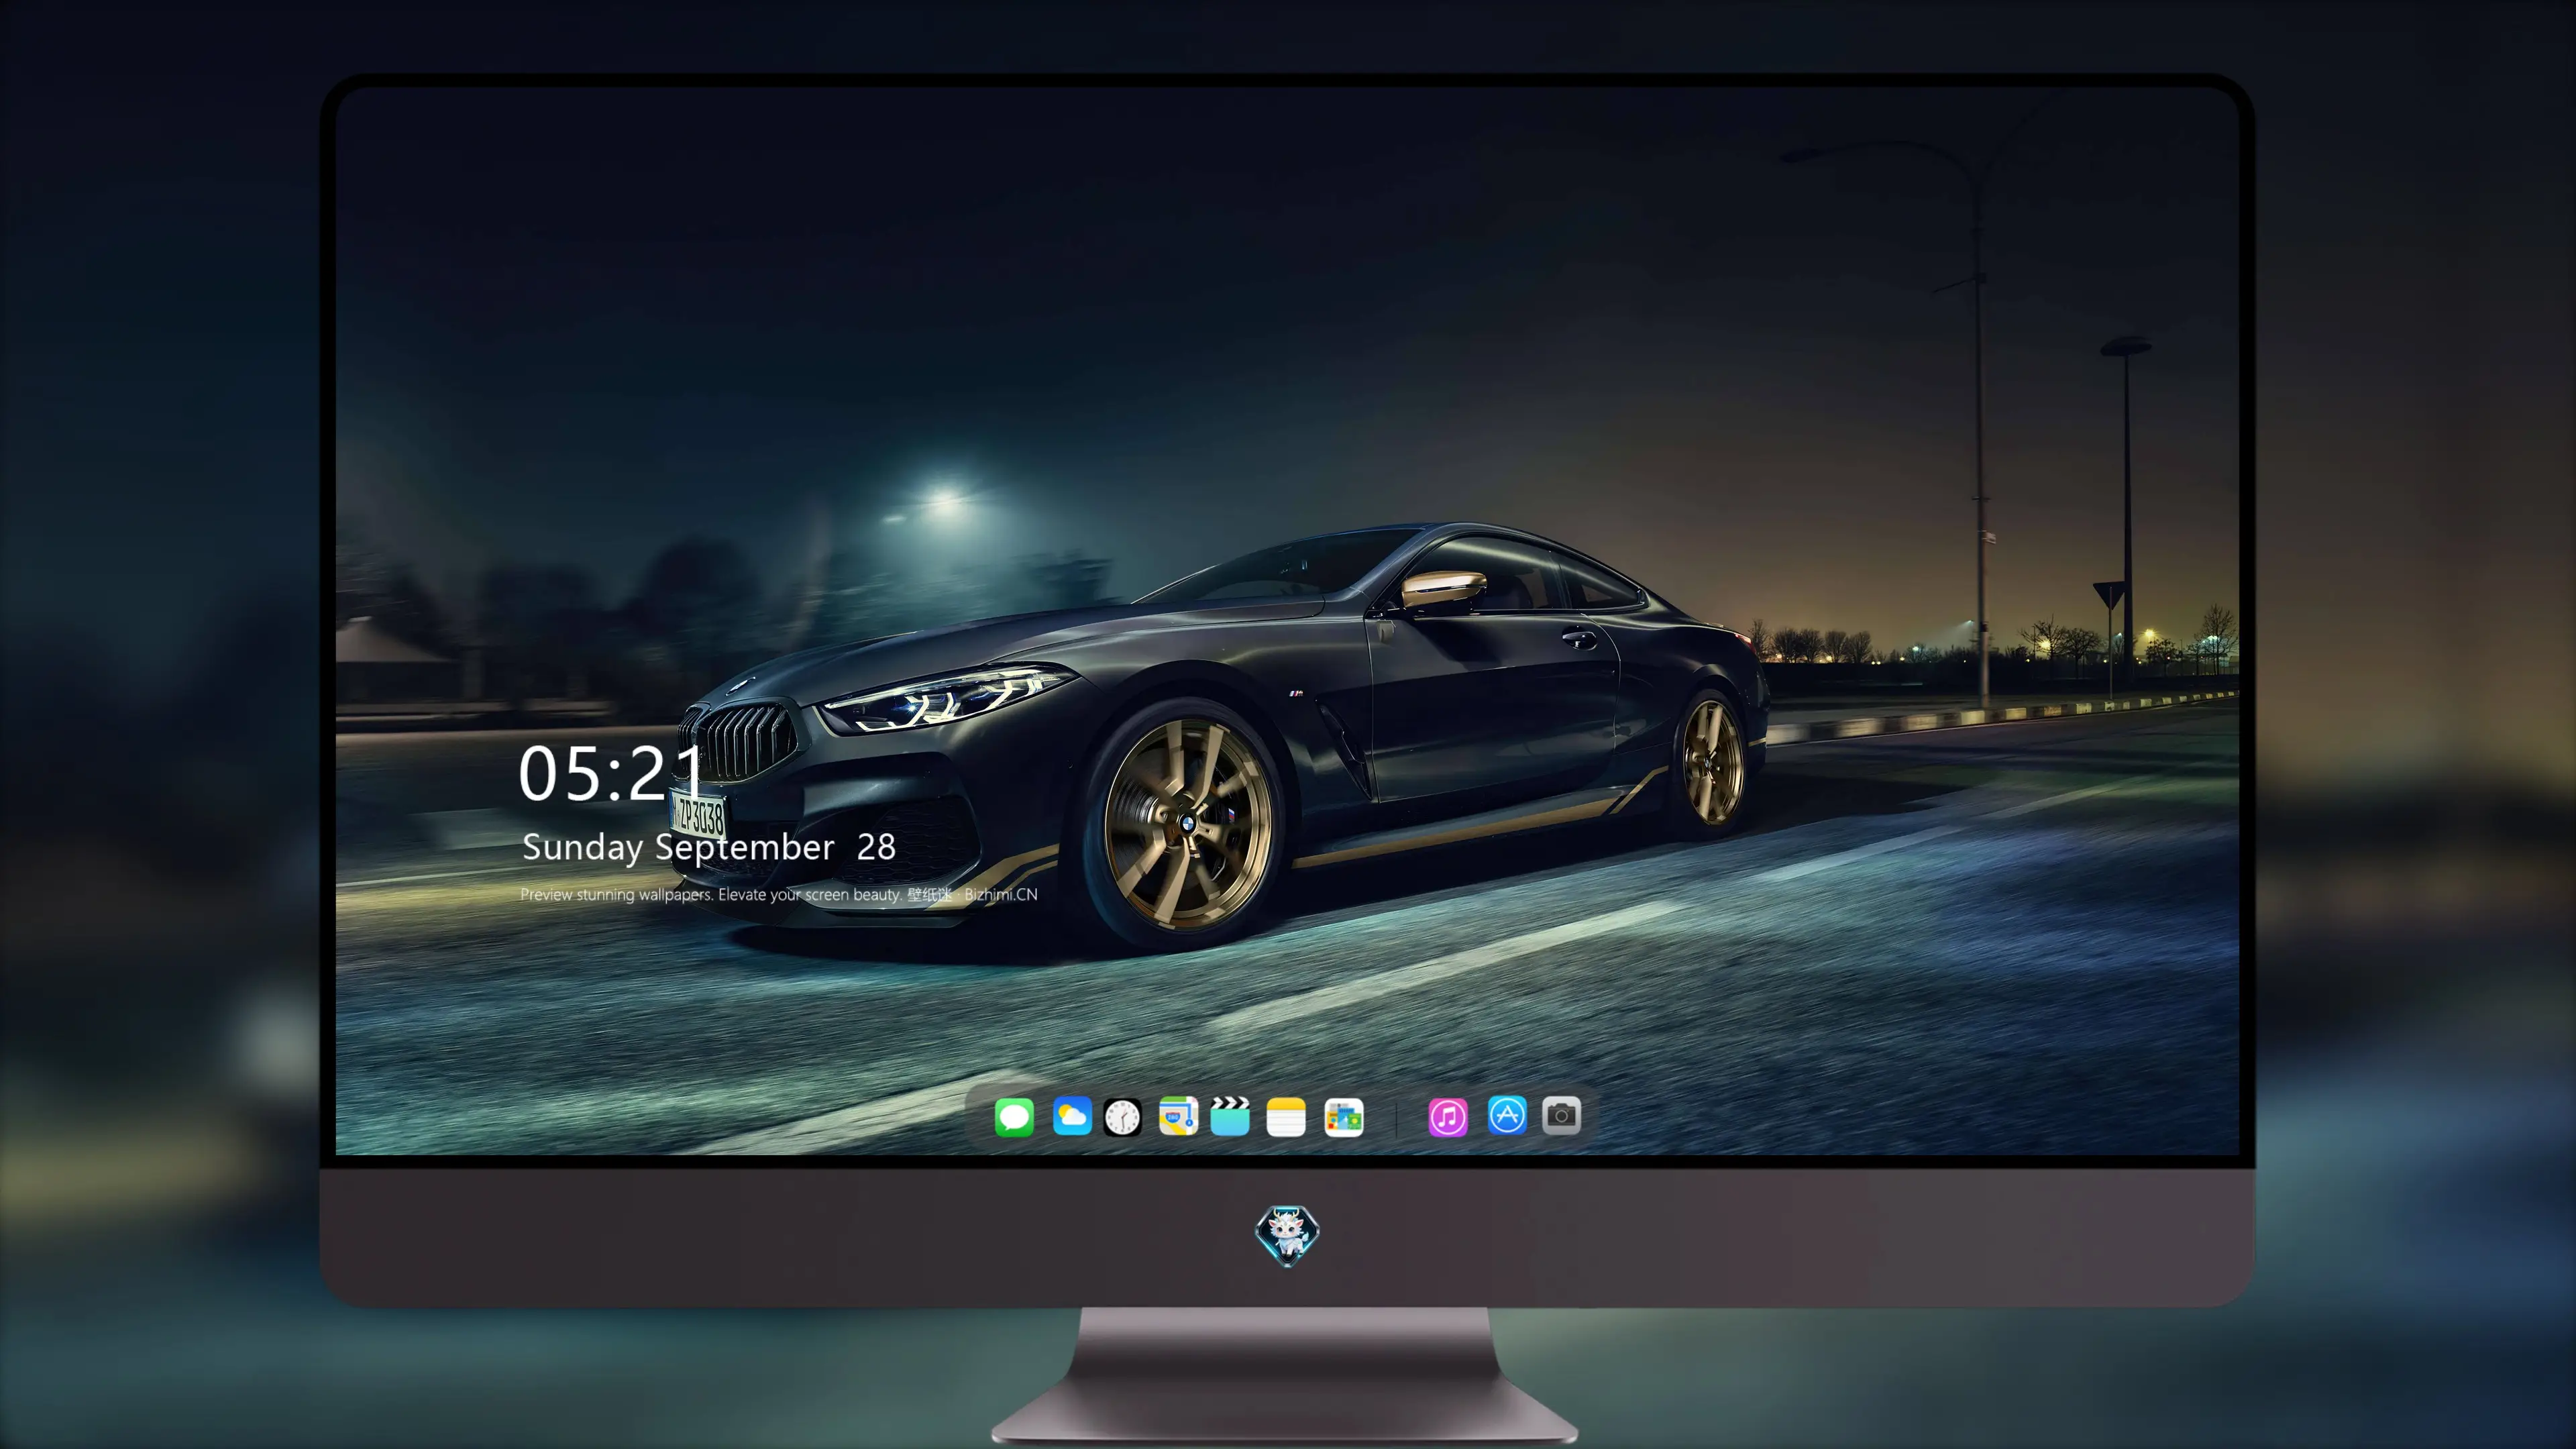Open the green Messages app in dock
The image size is (2576, 1449).
point(1014,1117)
